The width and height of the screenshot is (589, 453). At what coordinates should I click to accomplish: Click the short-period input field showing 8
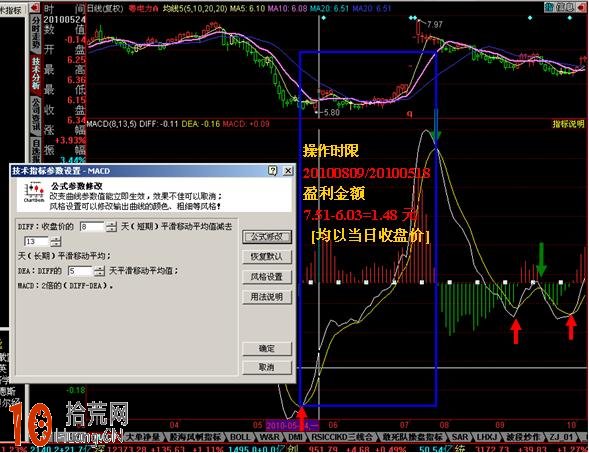(x=92, y=226)
